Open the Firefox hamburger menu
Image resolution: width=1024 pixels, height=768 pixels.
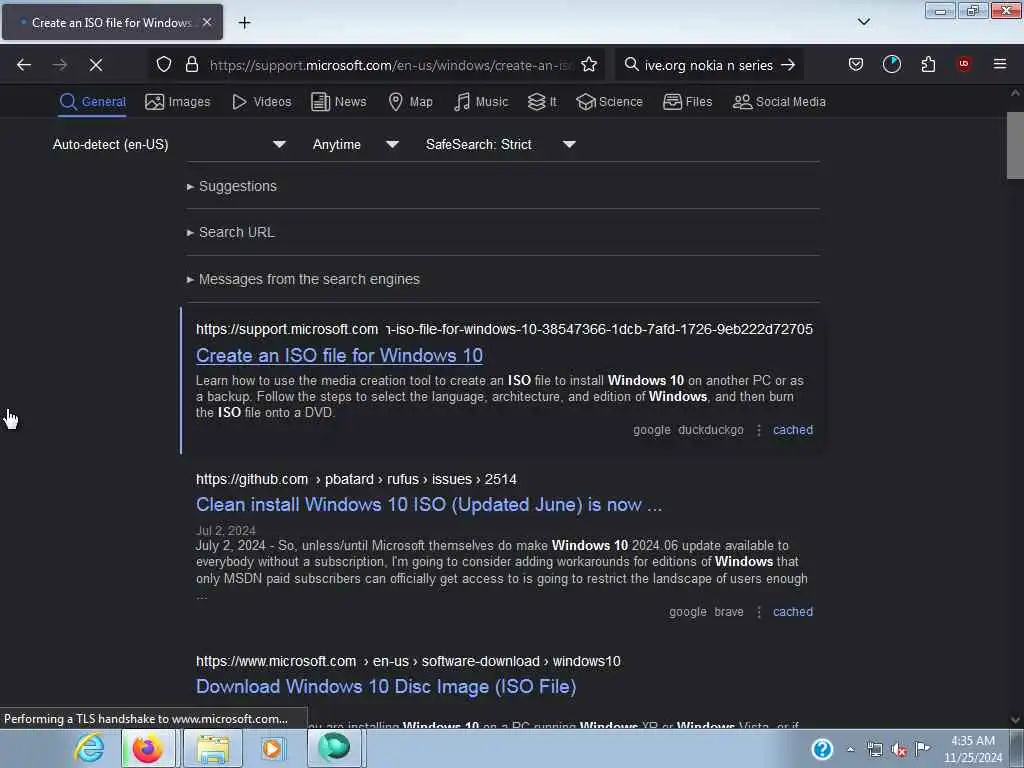[999, 64]
